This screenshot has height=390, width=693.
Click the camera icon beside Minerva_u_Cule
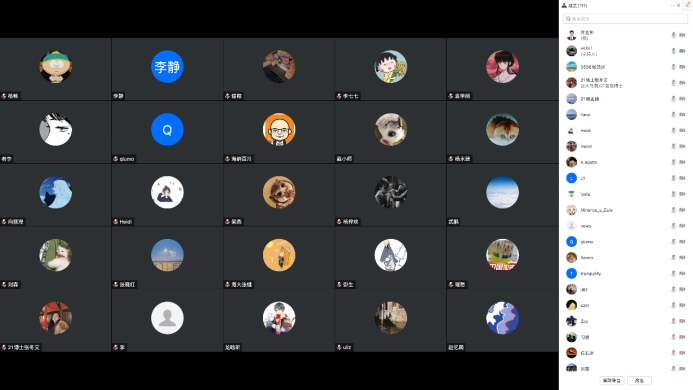(x=682, y=210)
